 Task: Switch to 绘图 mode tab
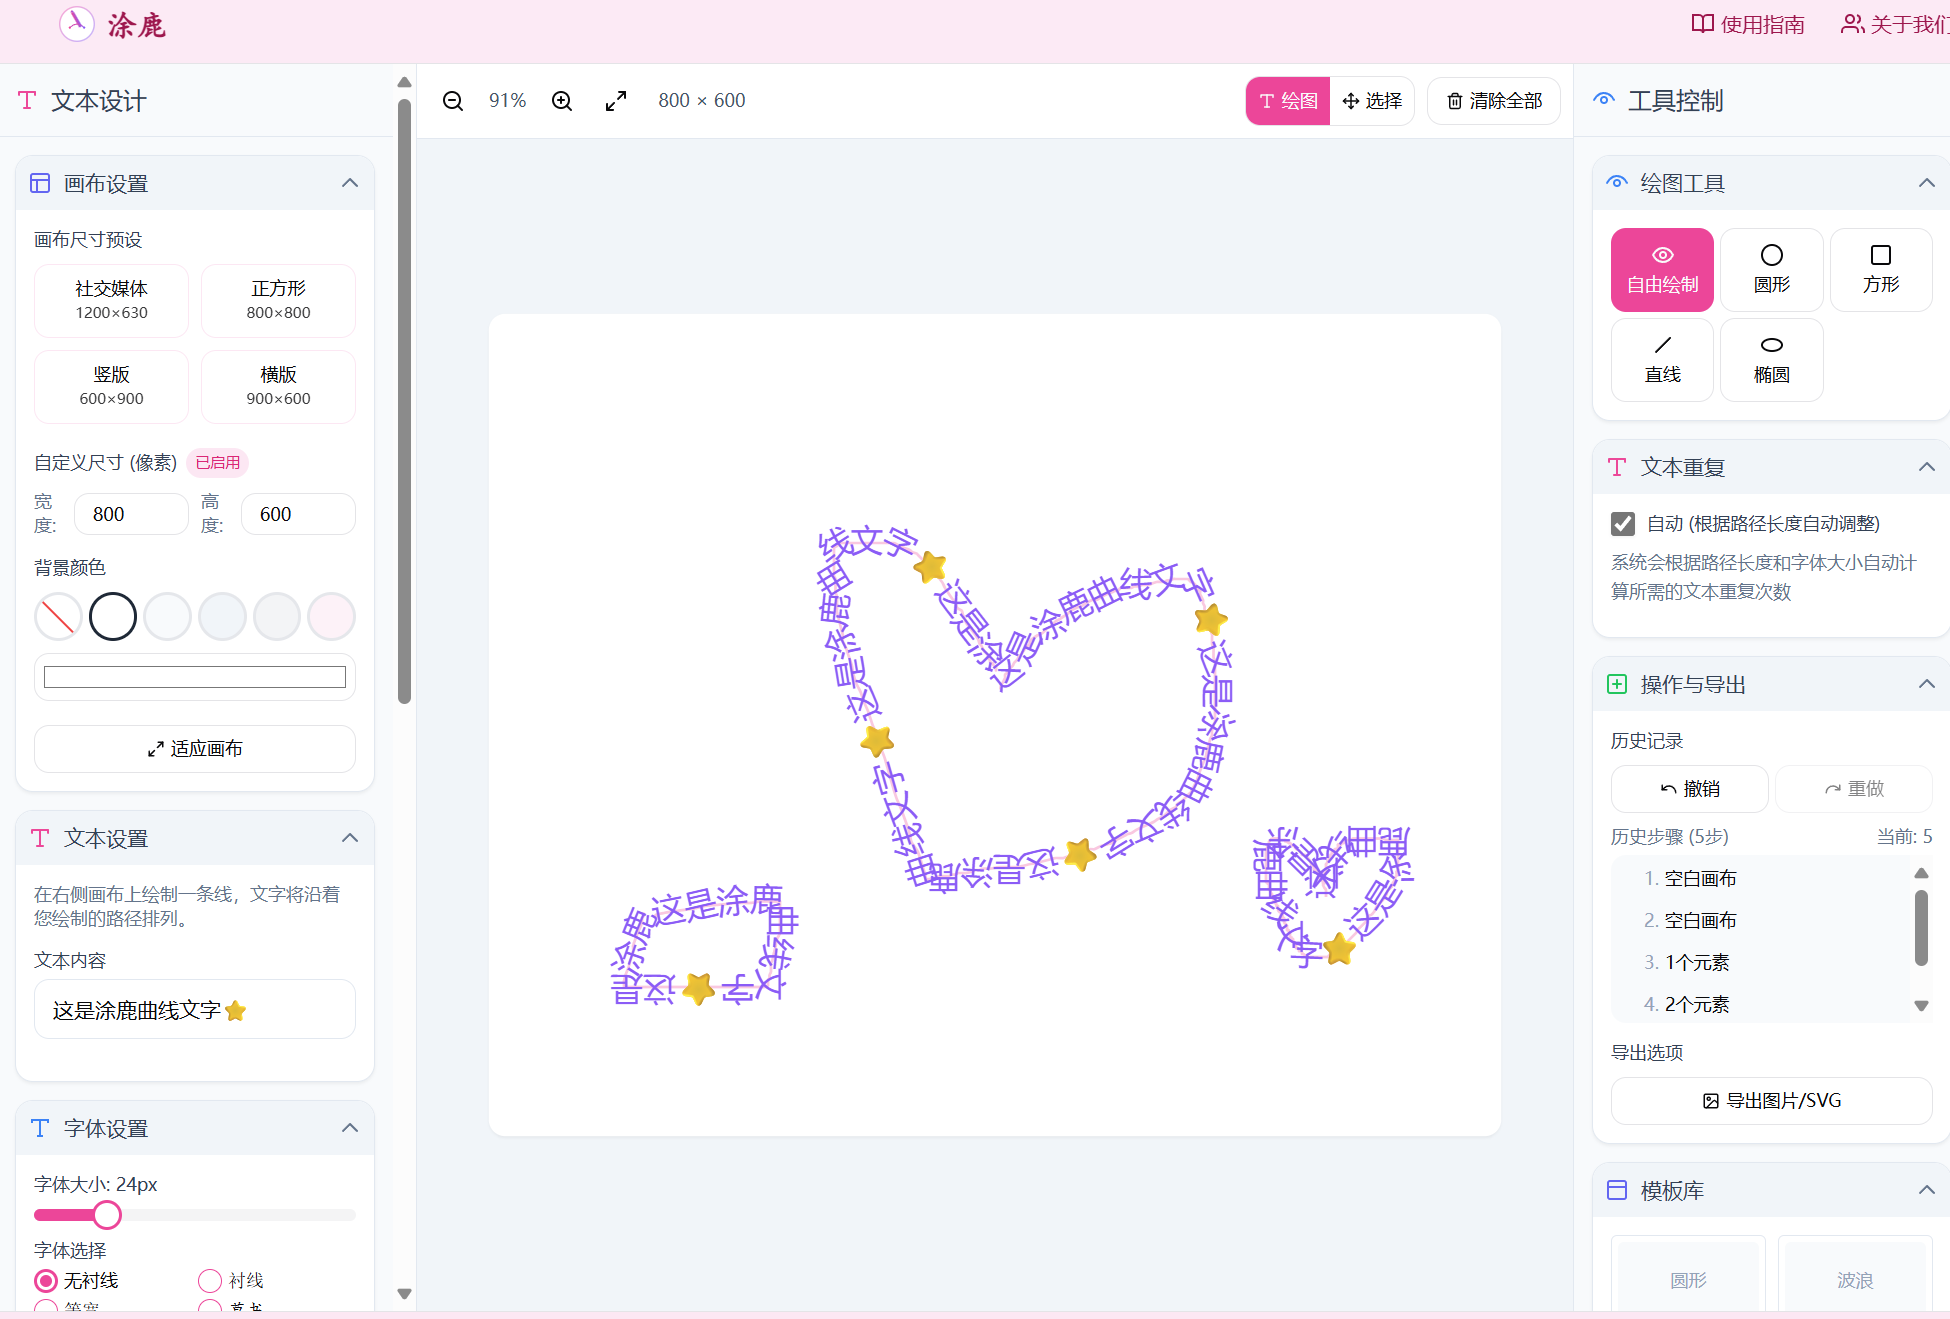[1288, 101]
